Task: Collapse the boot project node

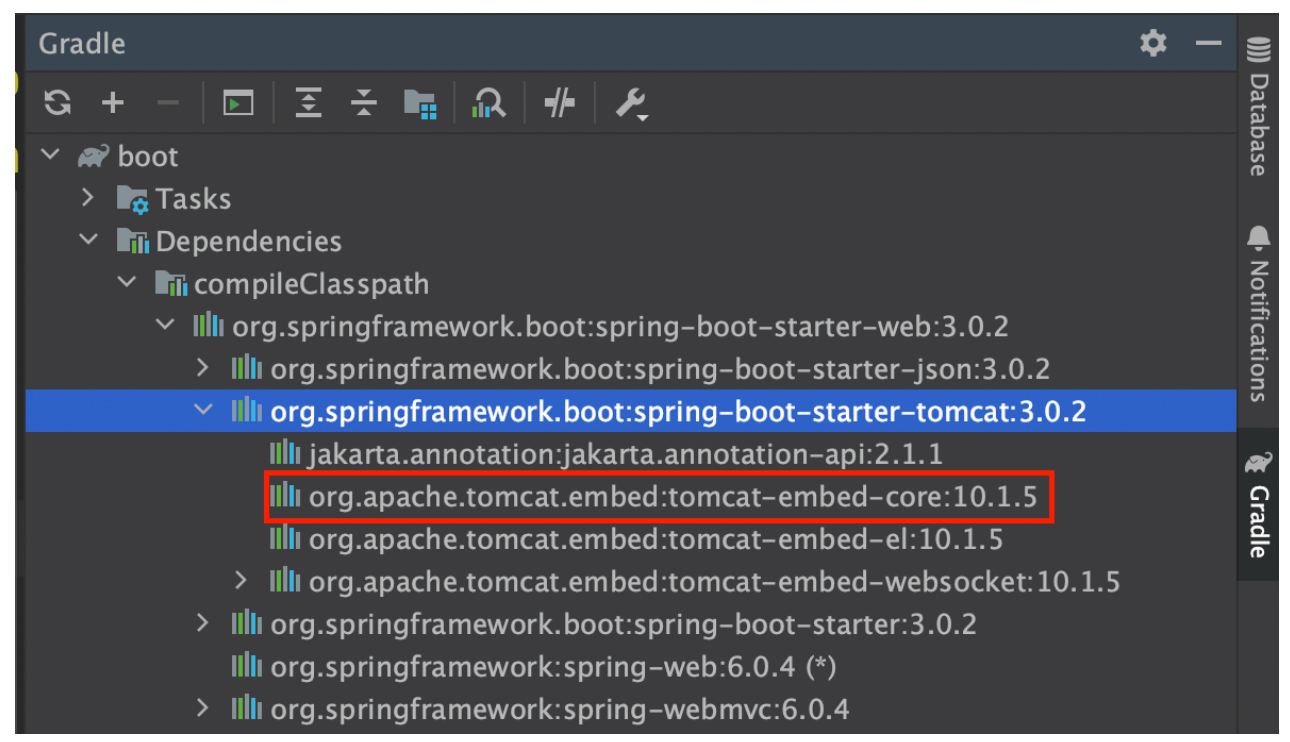Action: [x=52, y=156]
